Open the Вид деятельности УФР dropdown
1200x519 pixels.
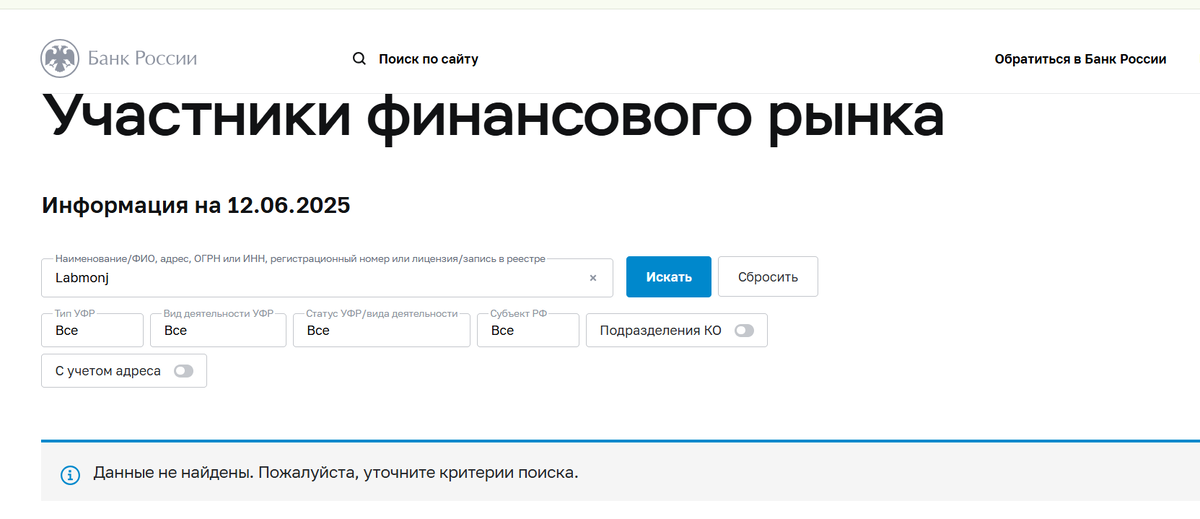click(218, 330)
